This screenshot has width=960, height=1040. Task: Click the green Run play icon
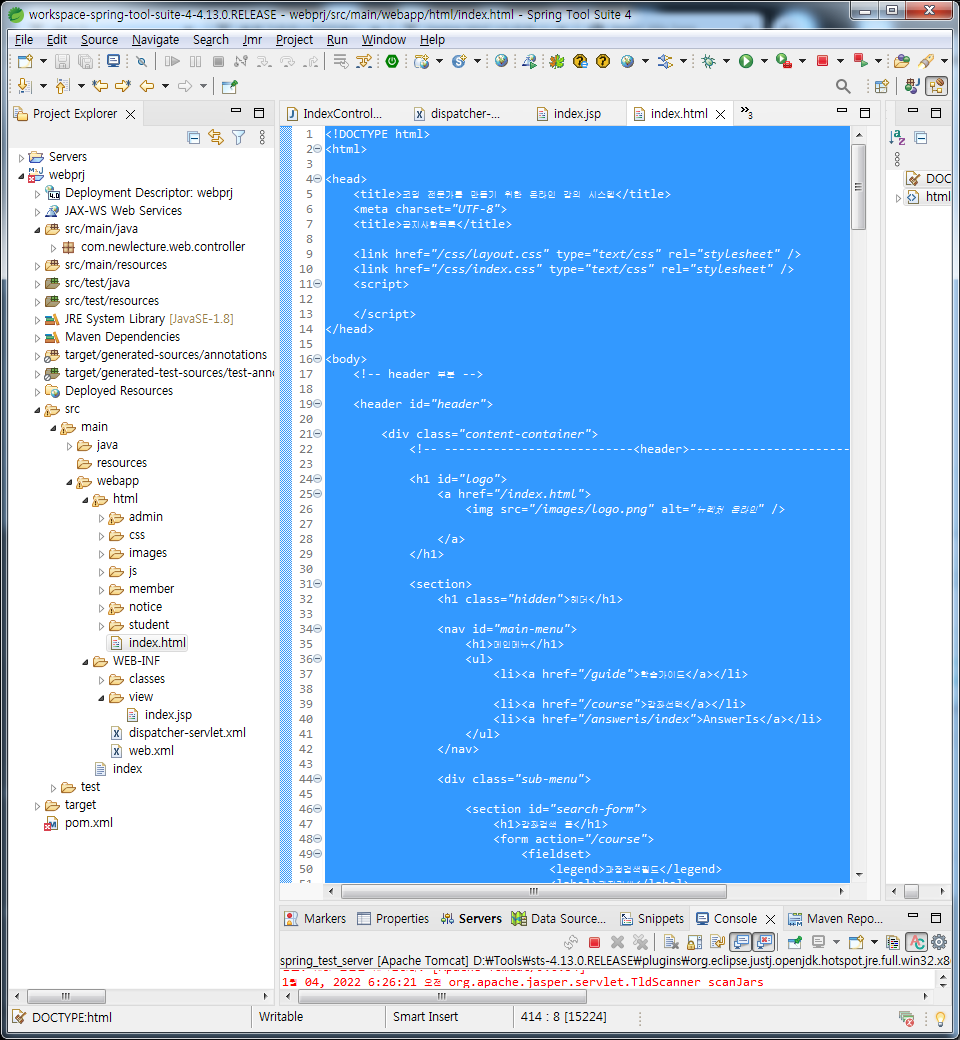[746, 62]
